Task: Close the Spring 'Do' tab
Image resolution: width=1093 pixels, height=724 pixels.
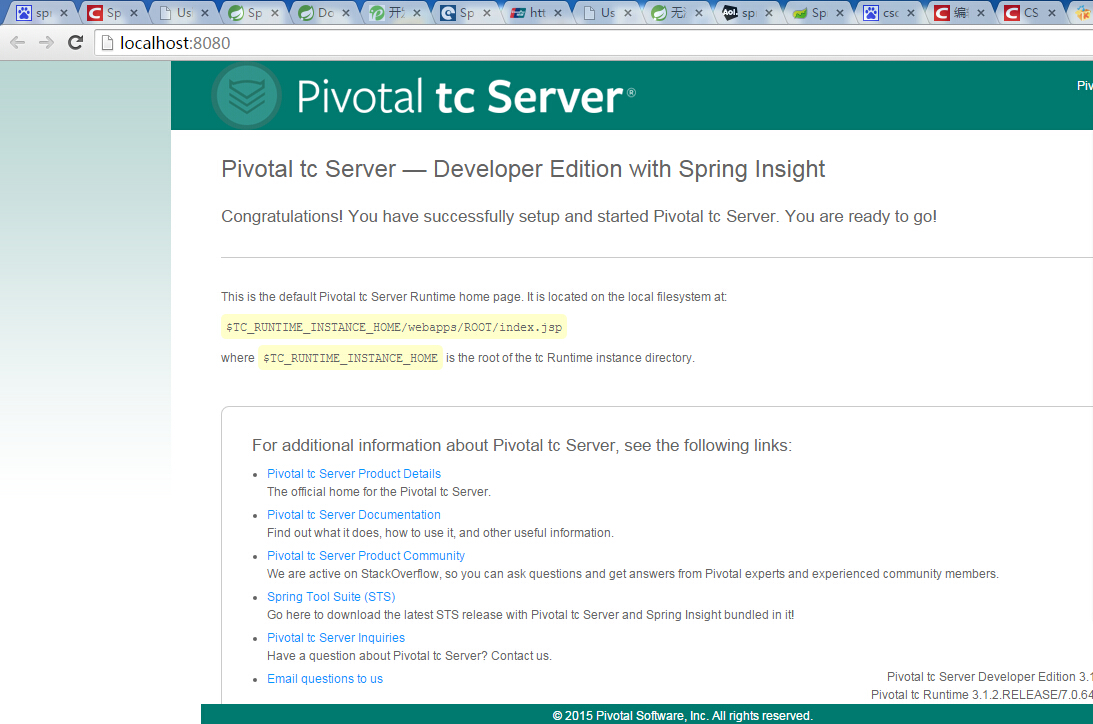Action: pos(346,13)
